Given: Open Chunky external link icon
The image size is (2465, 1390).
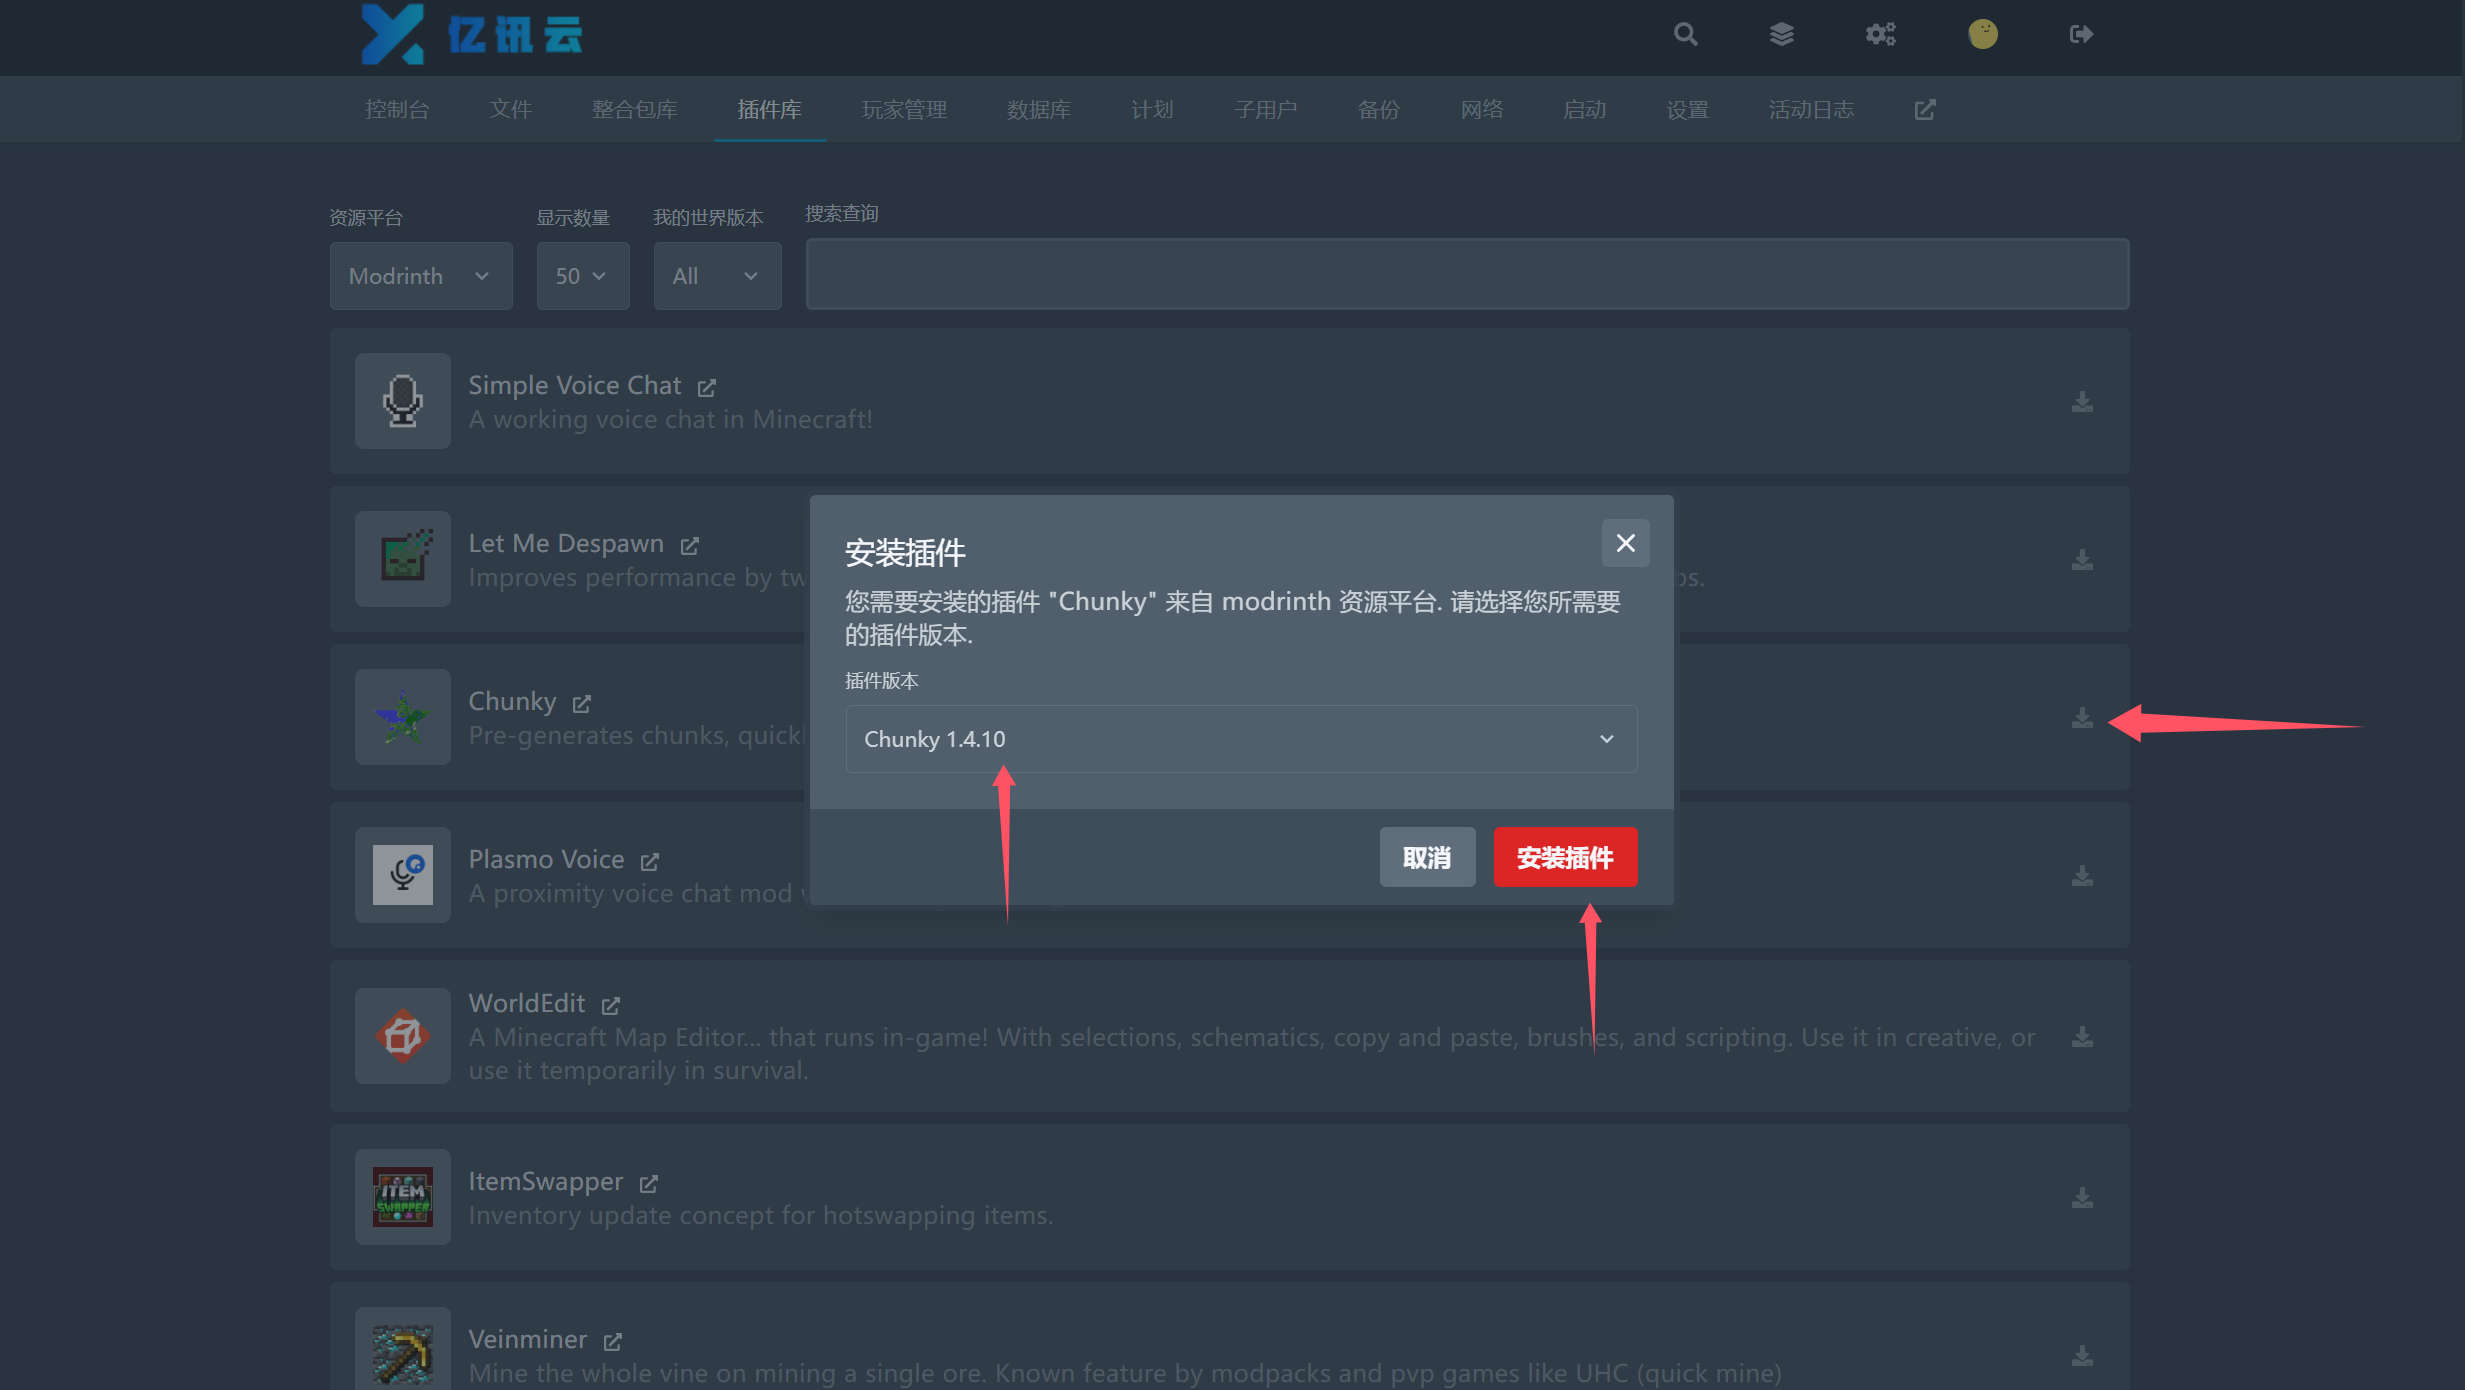Looking at the screenshot, I should [581, 703].
